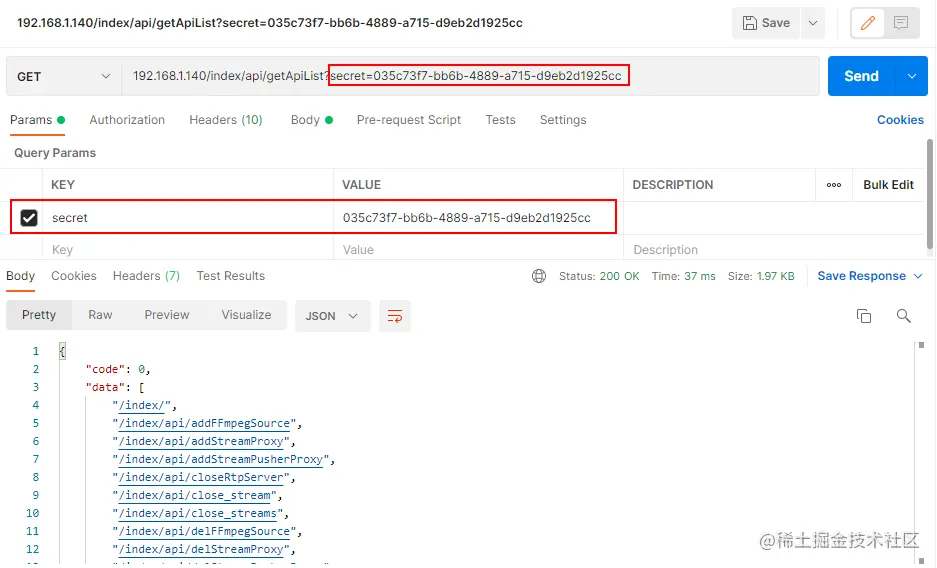
Task: Open the Pre-request Script tab
Action: point(409,120)
